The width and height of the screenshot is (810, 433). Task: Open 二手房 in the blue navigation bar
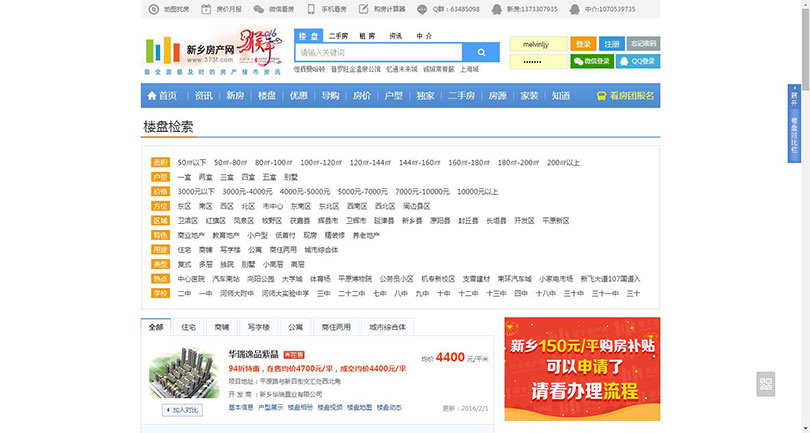(461, 96)
